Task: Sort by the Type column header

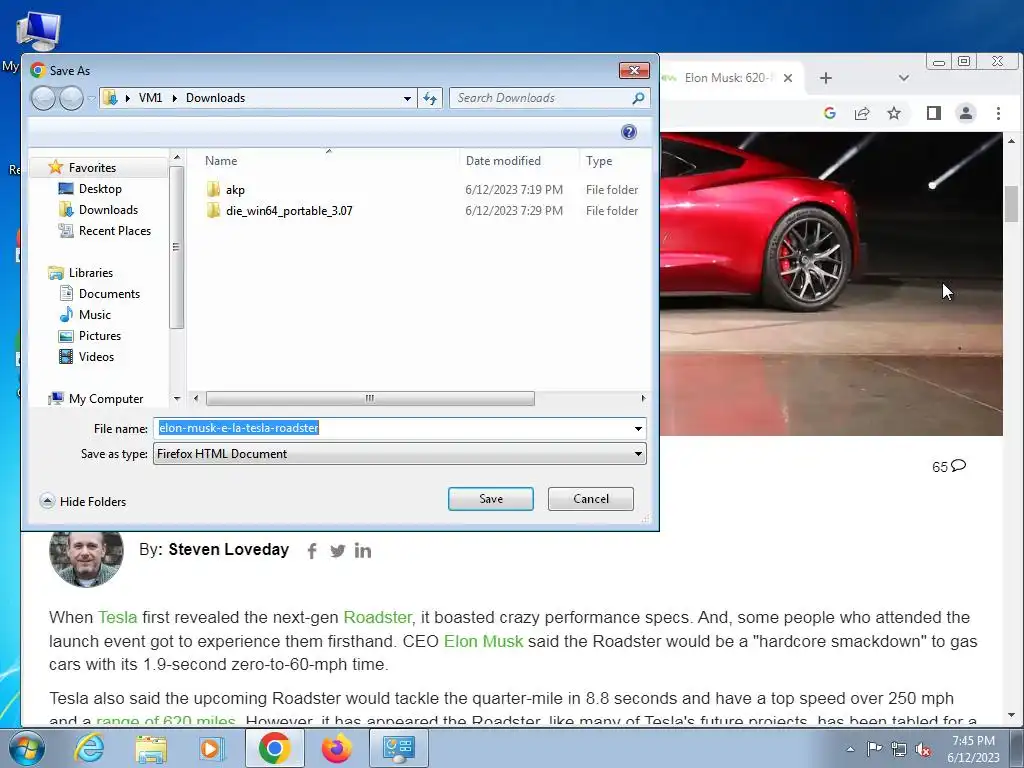Action: coord(599,161)
